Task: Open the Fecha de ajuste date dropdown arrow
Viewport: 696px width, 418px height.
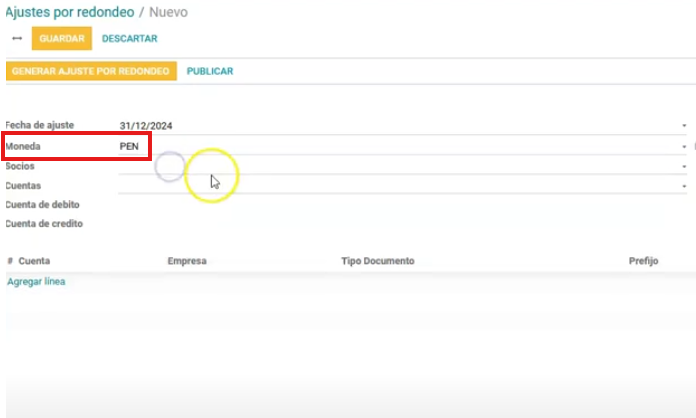Action: coord(684,126)
